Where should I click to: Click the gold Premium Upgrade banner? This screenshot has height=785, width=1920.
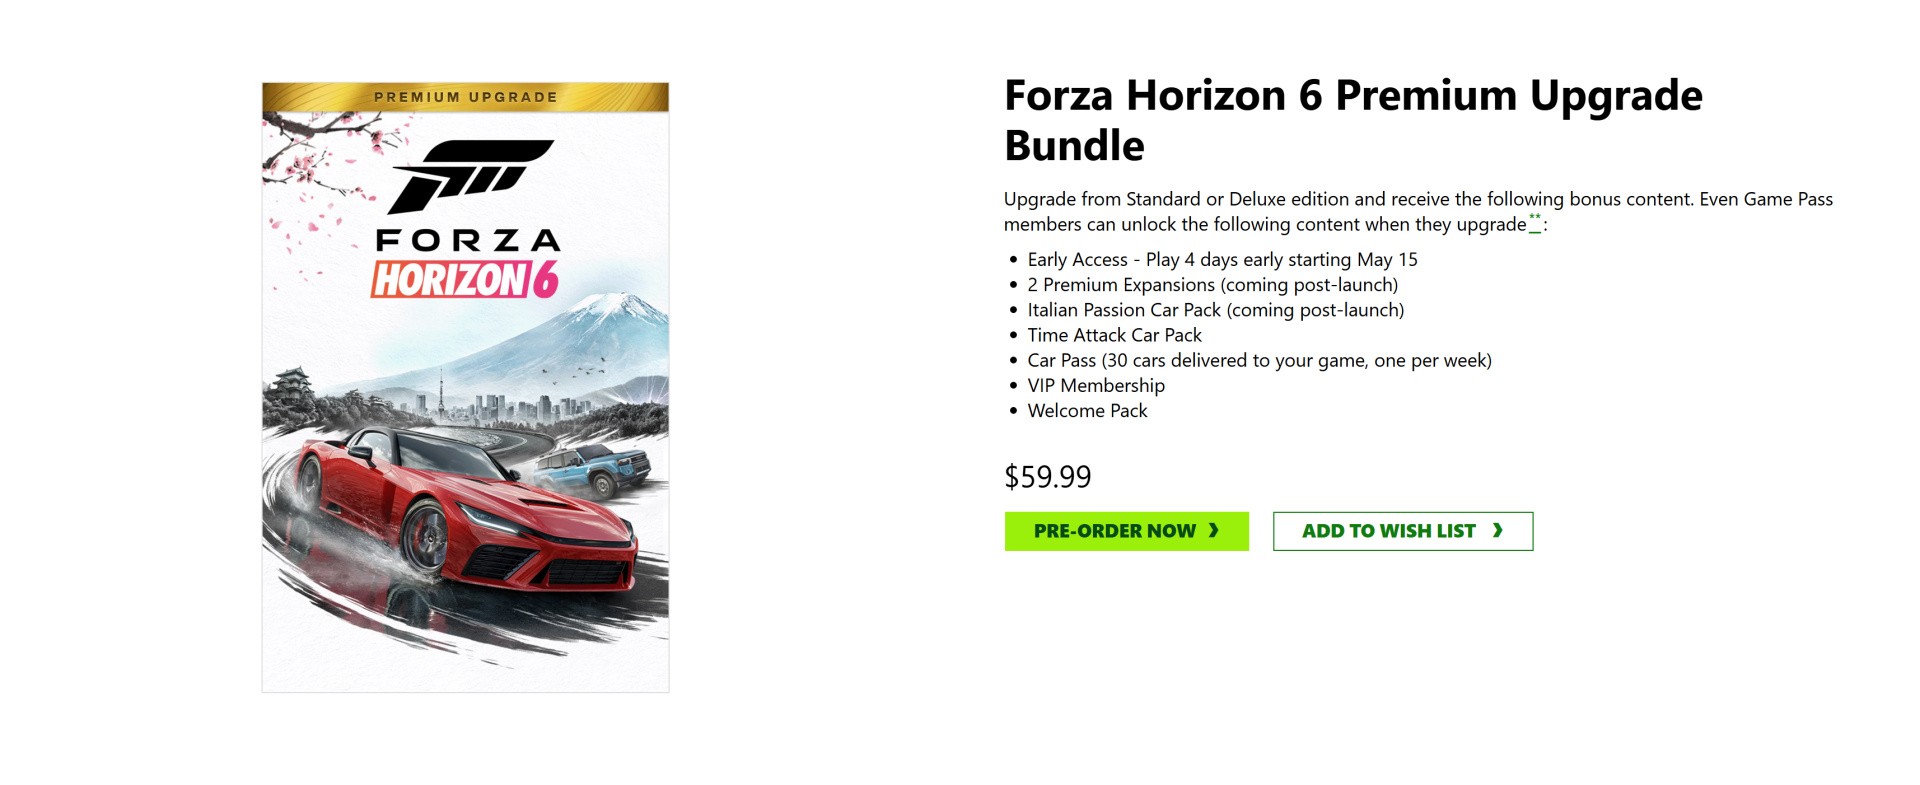465,97
